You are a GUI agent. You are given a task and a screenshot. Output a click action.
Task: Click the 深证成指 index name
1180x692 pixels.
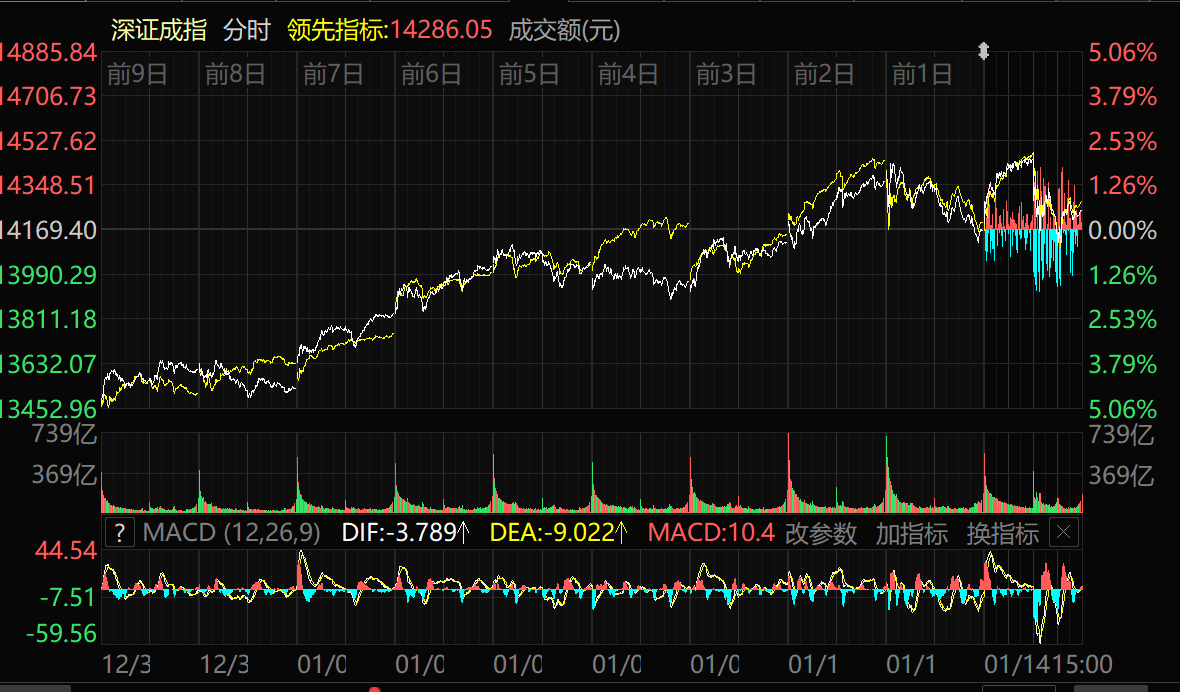pos(159,30)
